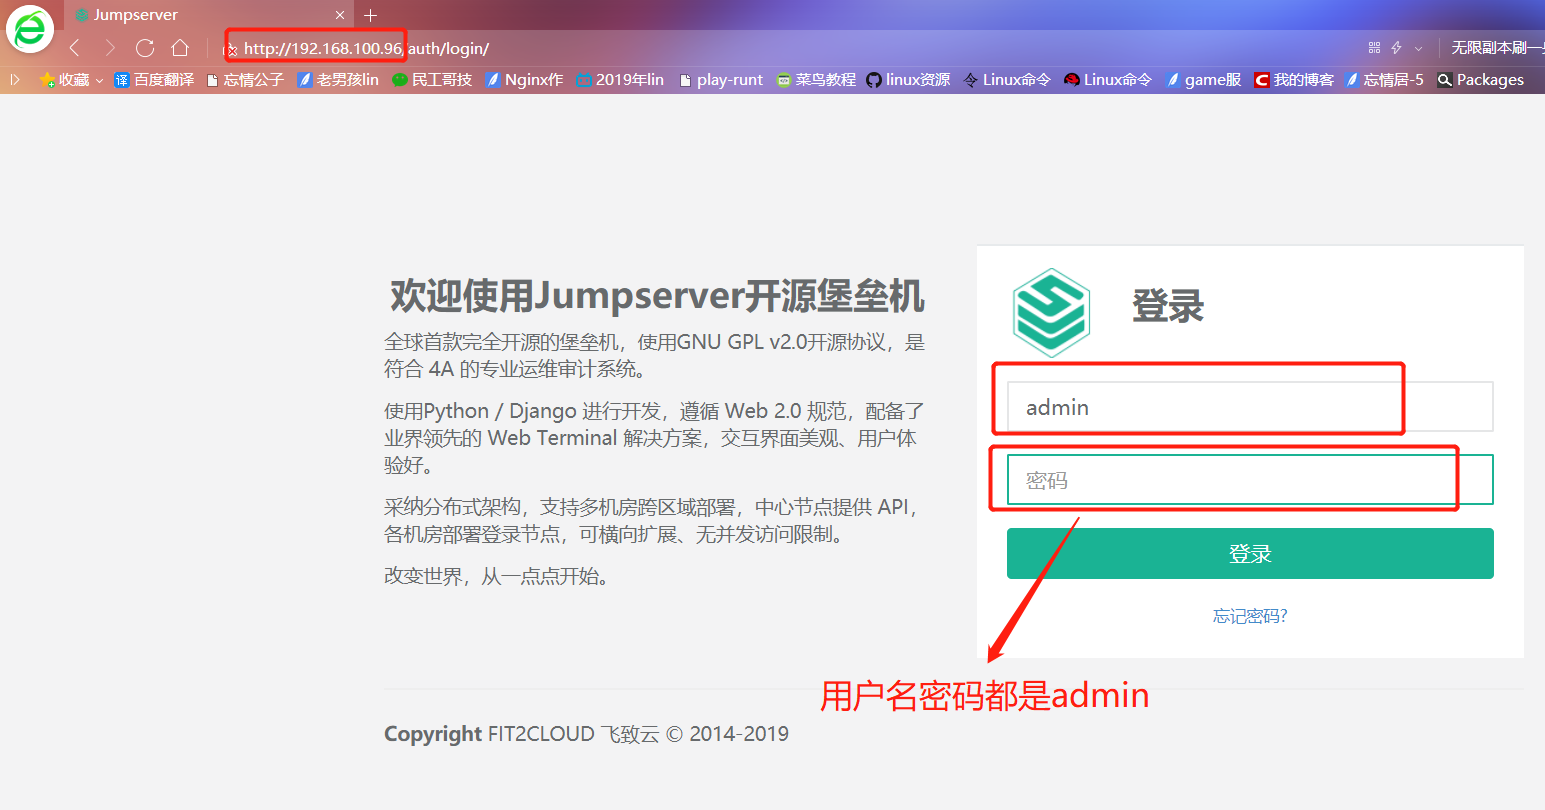Image resolution: width=1545 pixels, height=810 pixels.
Task: Open the Red Hat Linux命令 bookmark
Action: pyautogui.click(x=1108, y=79)
